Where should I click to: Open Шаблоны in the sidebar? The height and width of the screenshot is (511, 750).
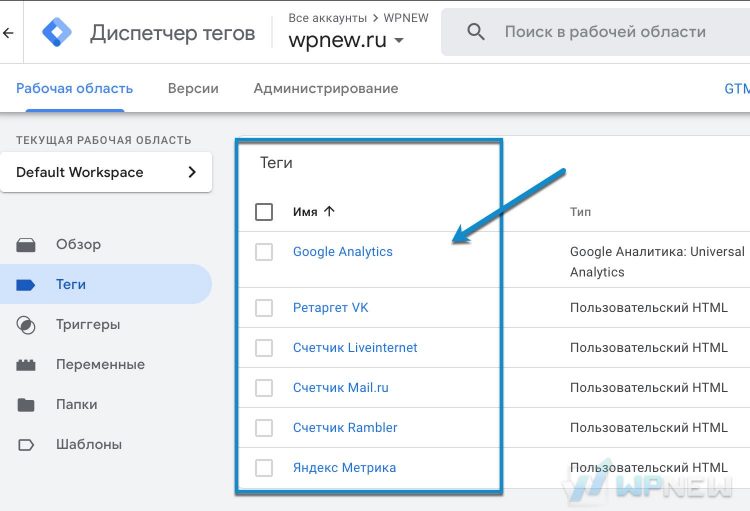click(89, 444)
